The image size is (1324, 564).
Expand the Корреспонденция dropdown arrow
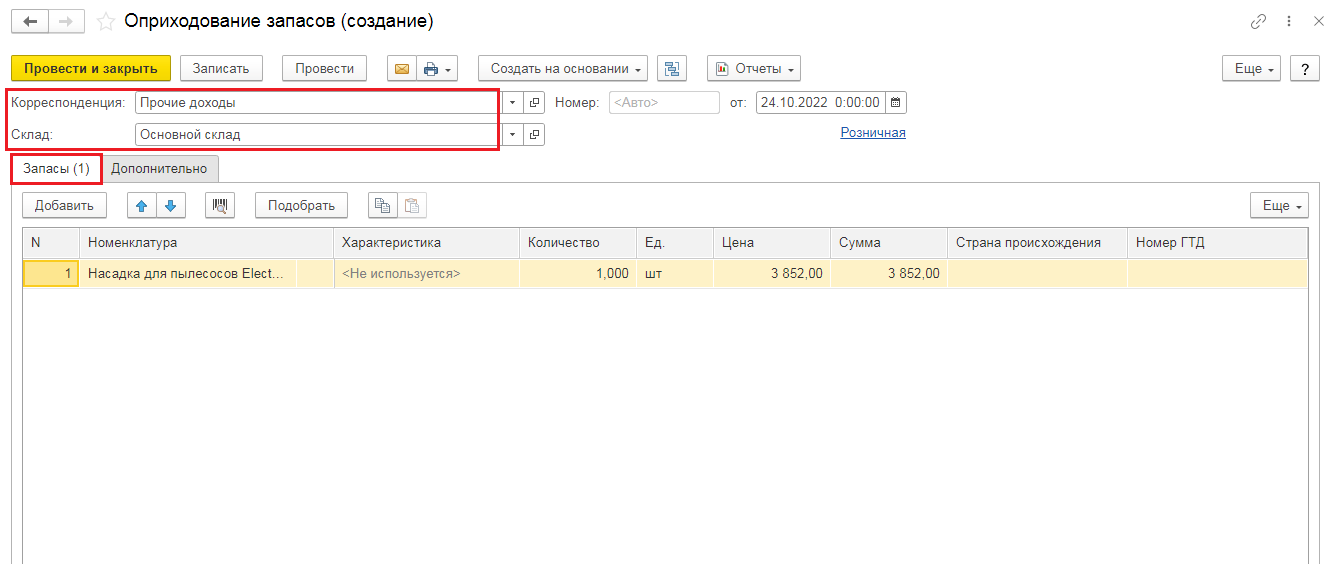pyautogui.click(x=512, y=103)
